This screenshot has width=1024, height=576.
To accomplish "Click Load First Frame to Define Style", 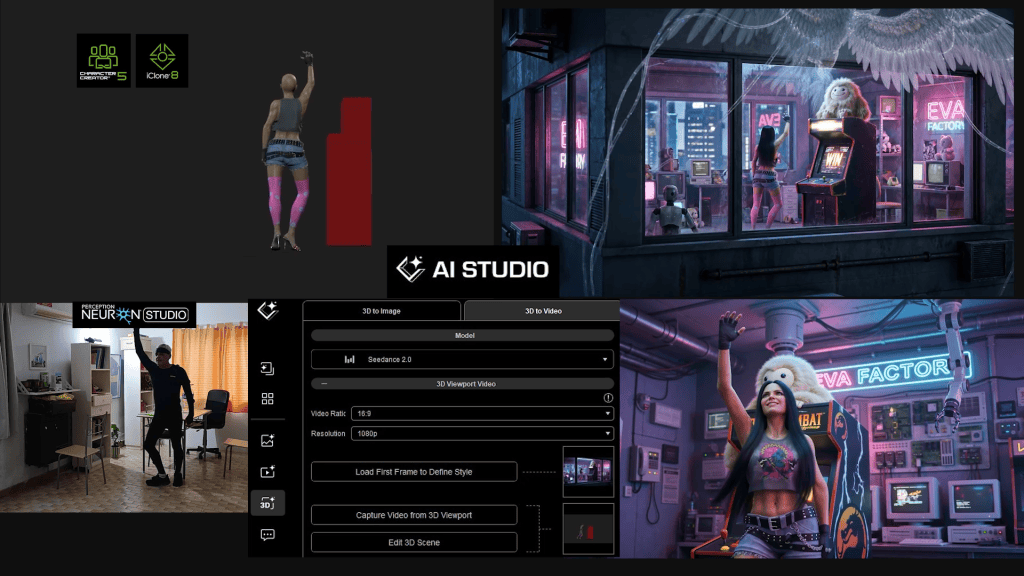I will point(414,472).
